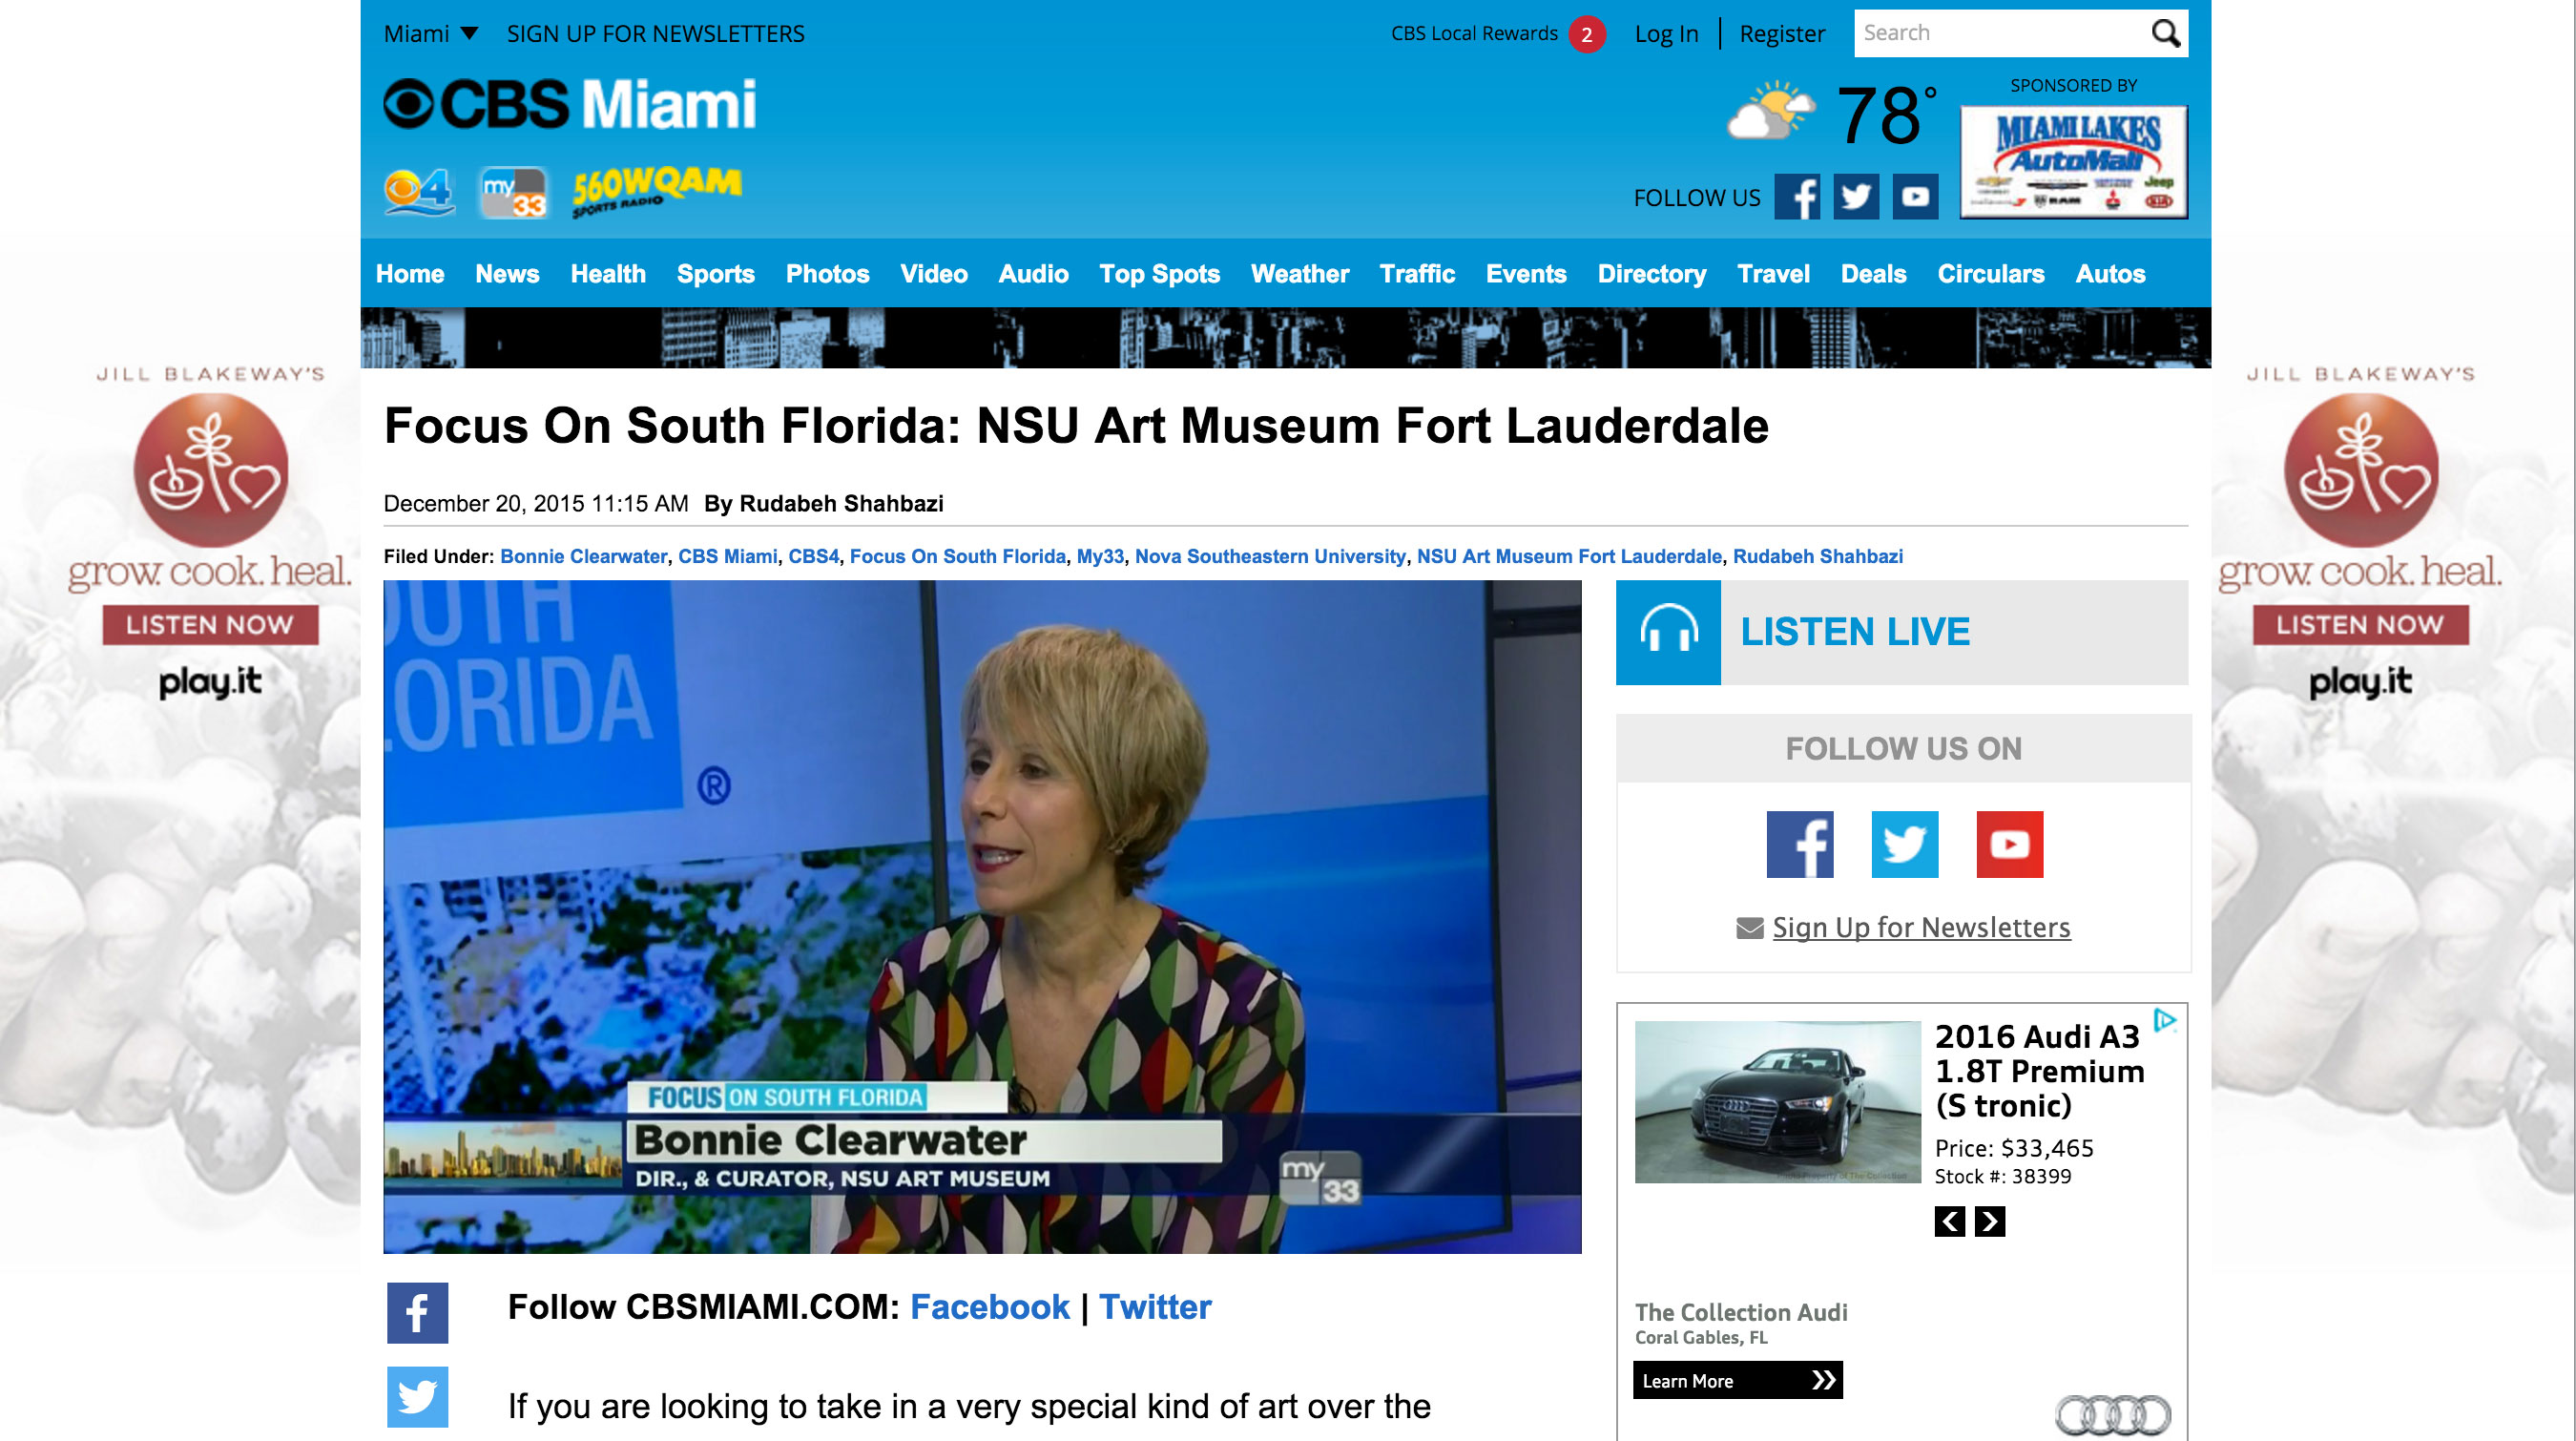Open the CBS Miami tag link

(728, 557)
